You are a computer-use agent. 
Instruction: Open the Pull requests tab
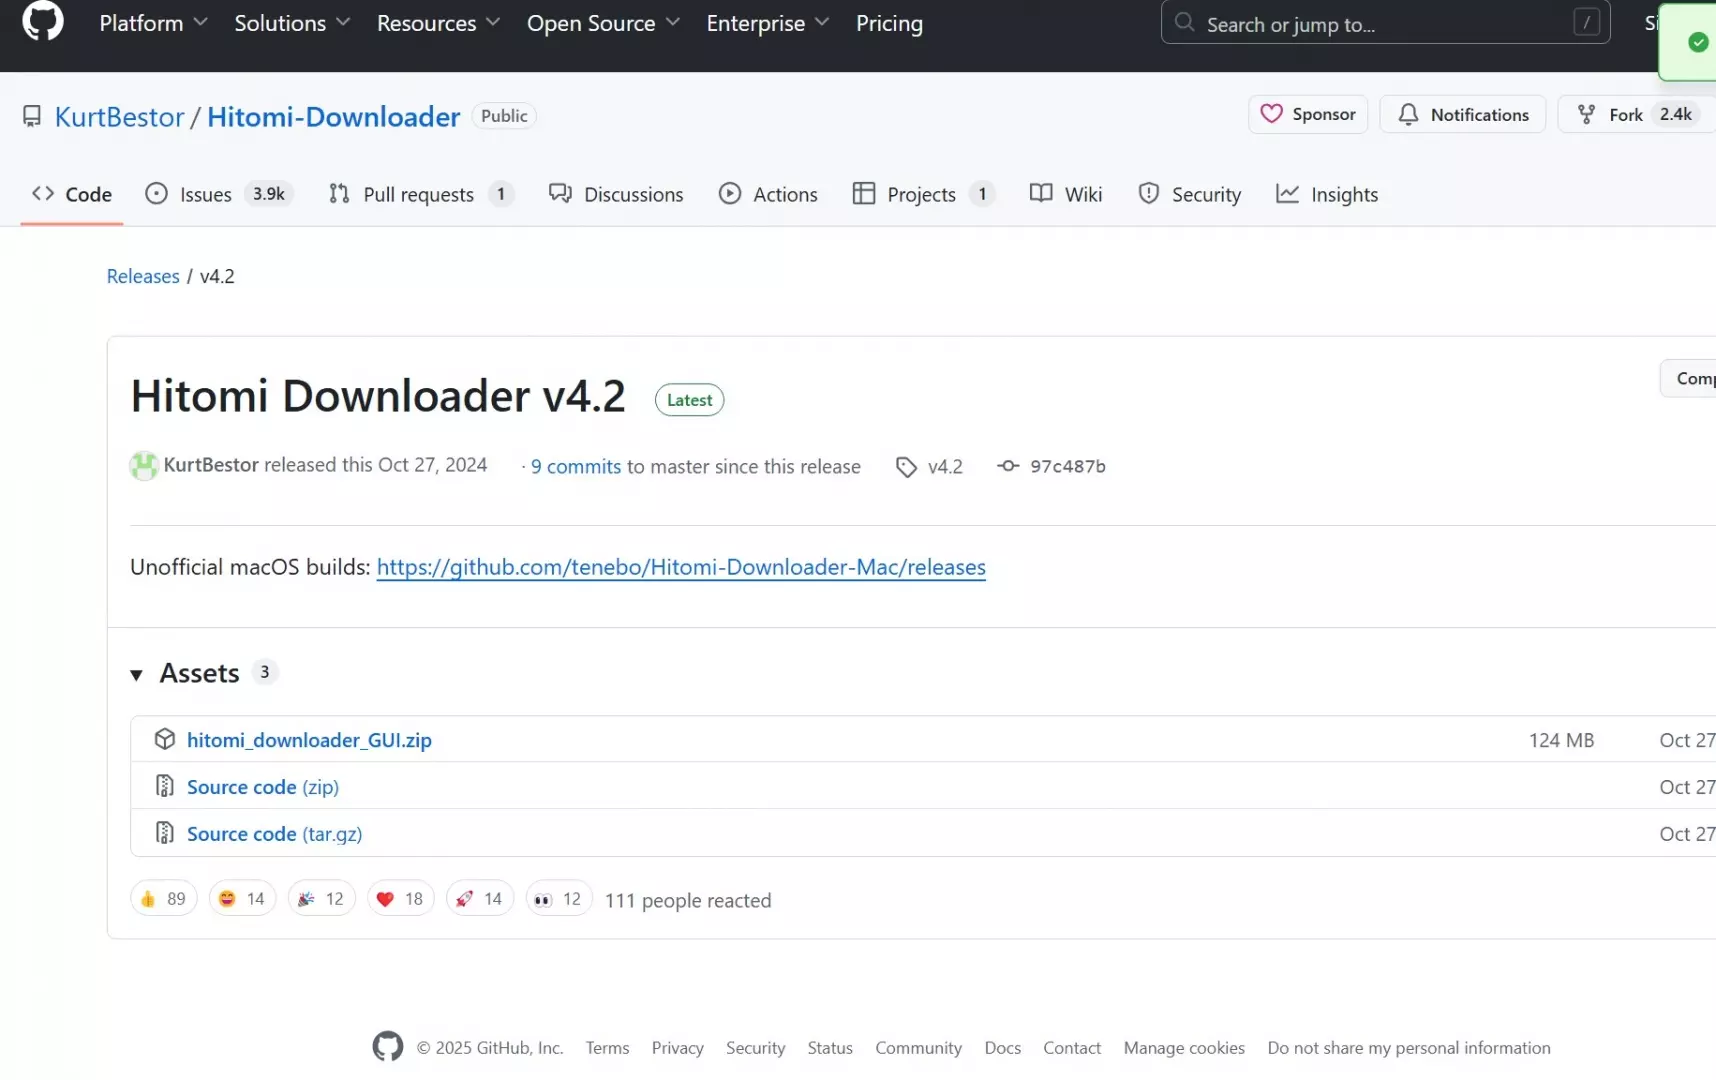click(x=421, y=194)
